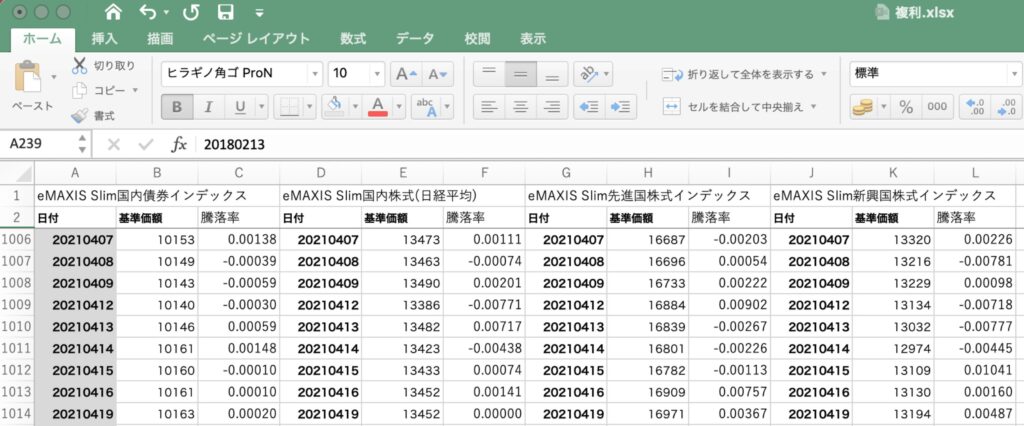Open the font color dropdown arrow
1024x426 pixels.
pyautogui.click(x=399, y=106)
